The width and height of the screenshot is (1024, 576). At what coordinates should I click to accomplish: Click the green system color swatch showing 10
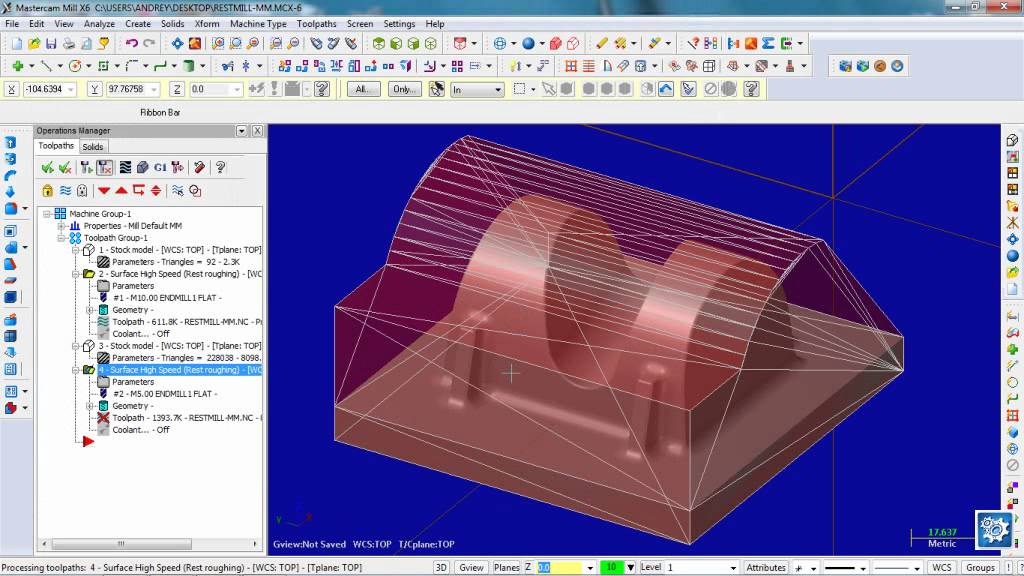[x=611, y=568]
